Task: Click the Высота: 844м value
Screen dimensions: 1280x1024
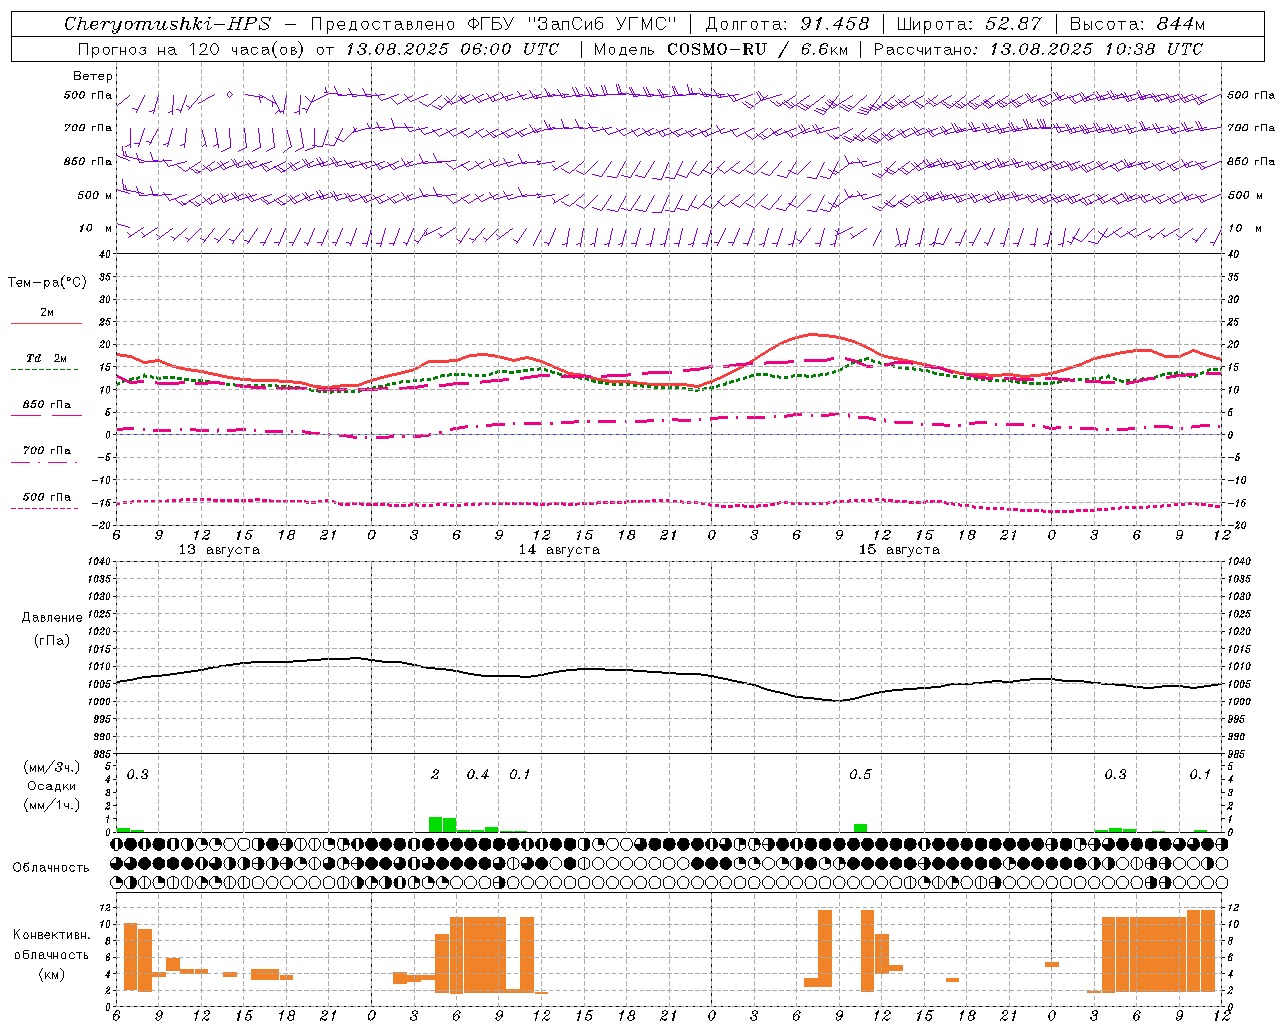Action: click(x=1137, y=24)
